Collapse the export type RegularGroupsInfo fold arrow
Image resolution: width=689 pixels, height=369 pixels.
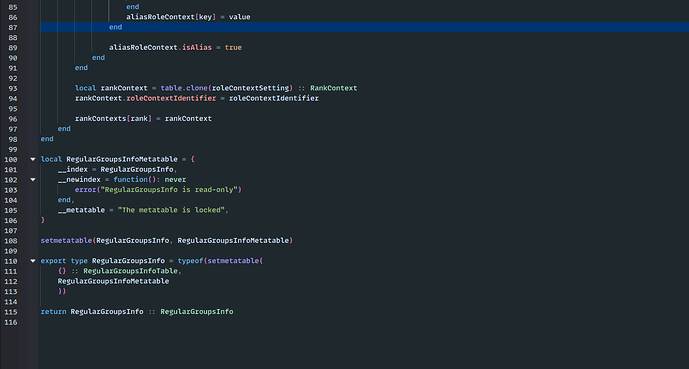(33, 261)
